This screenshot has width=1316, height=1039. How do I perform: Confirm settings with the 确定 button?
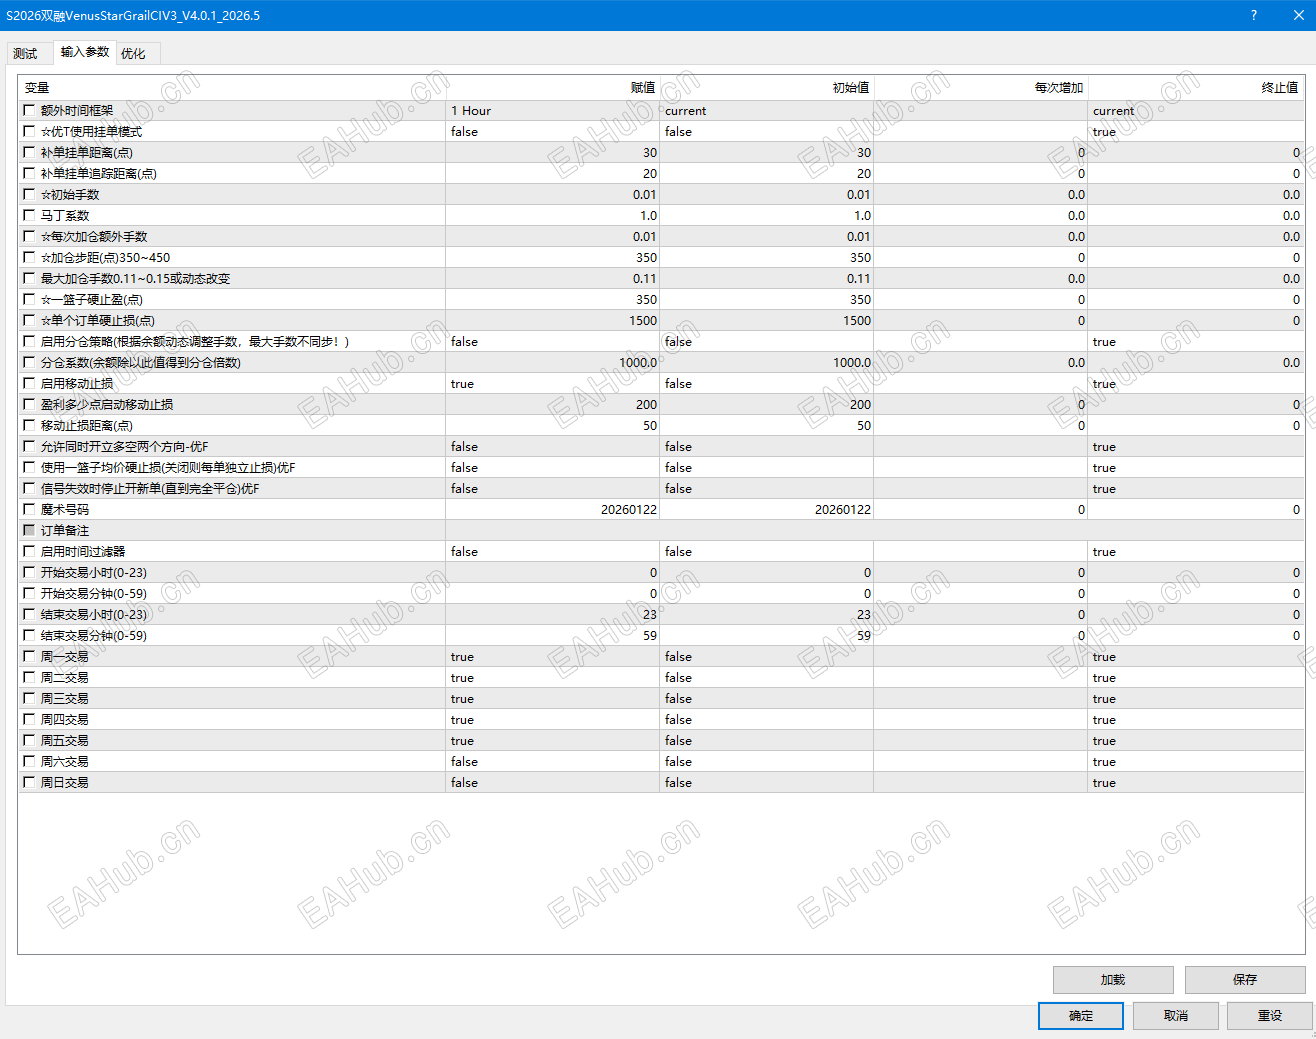(x=1081, y=1016)
